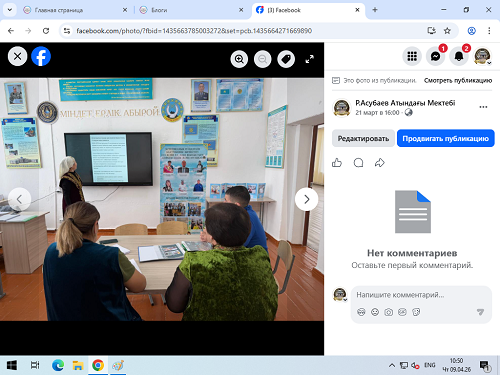This screenshot has height=375, width=500.
Task: Enter fullscreen photo mode
Action: 310,59
